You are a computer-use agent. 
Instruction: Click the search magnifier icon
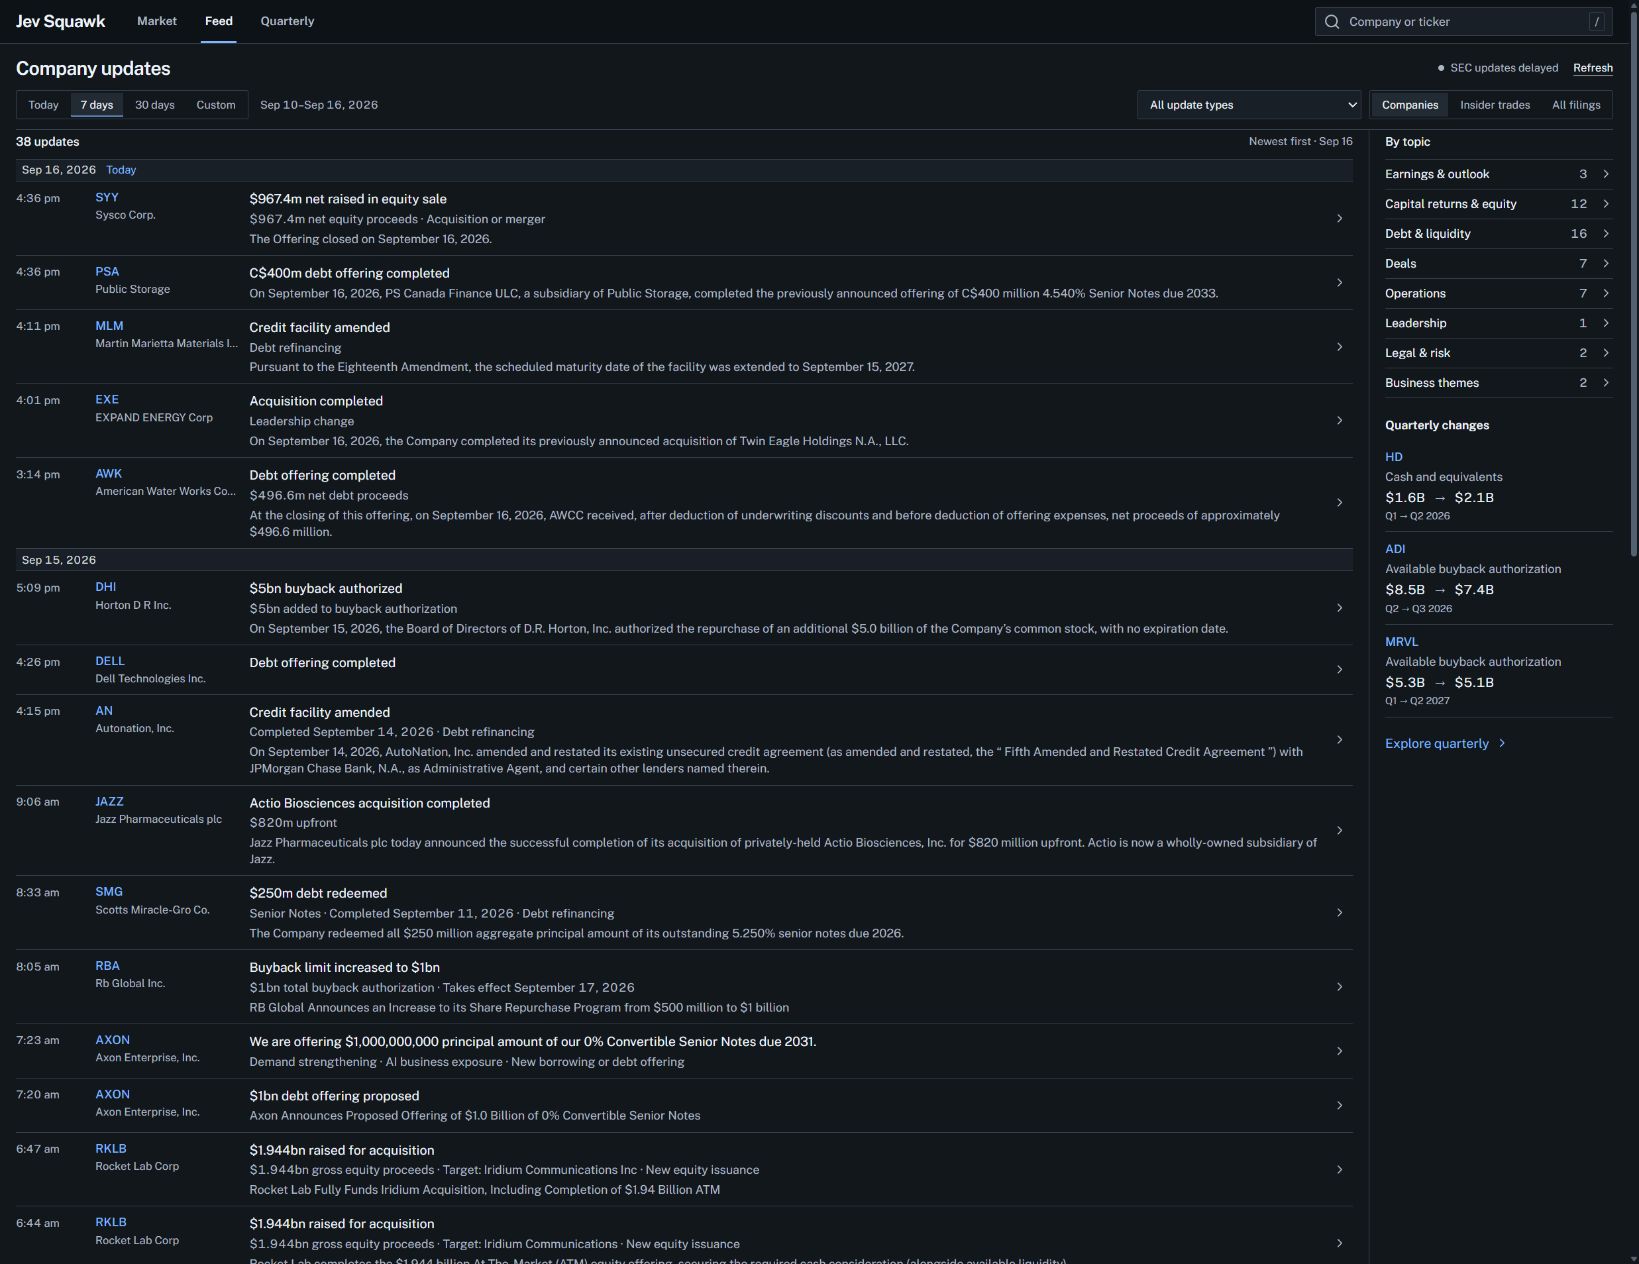coord(1331,22)
